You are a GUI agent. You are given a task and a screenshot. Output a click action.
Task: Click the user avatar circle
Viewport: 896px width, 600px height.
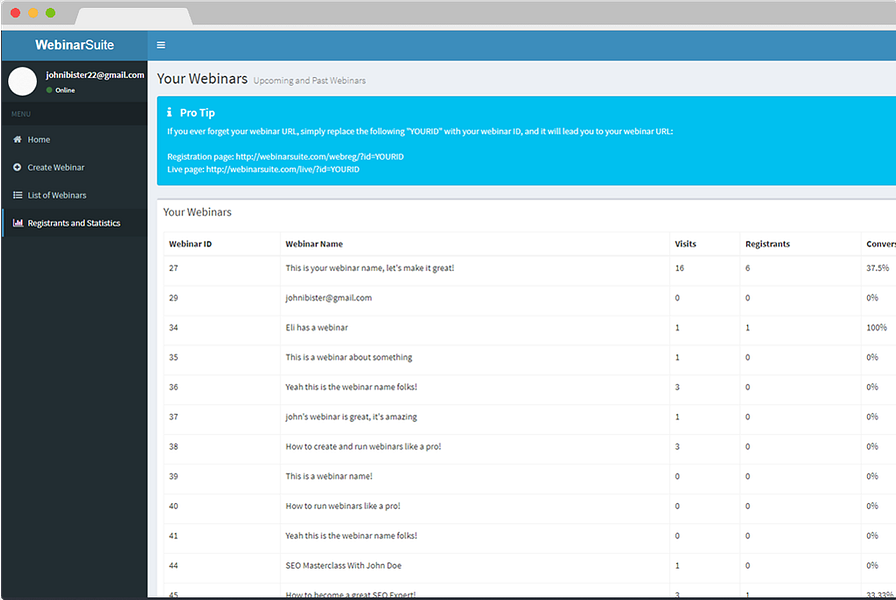click(x=22, y=81)
